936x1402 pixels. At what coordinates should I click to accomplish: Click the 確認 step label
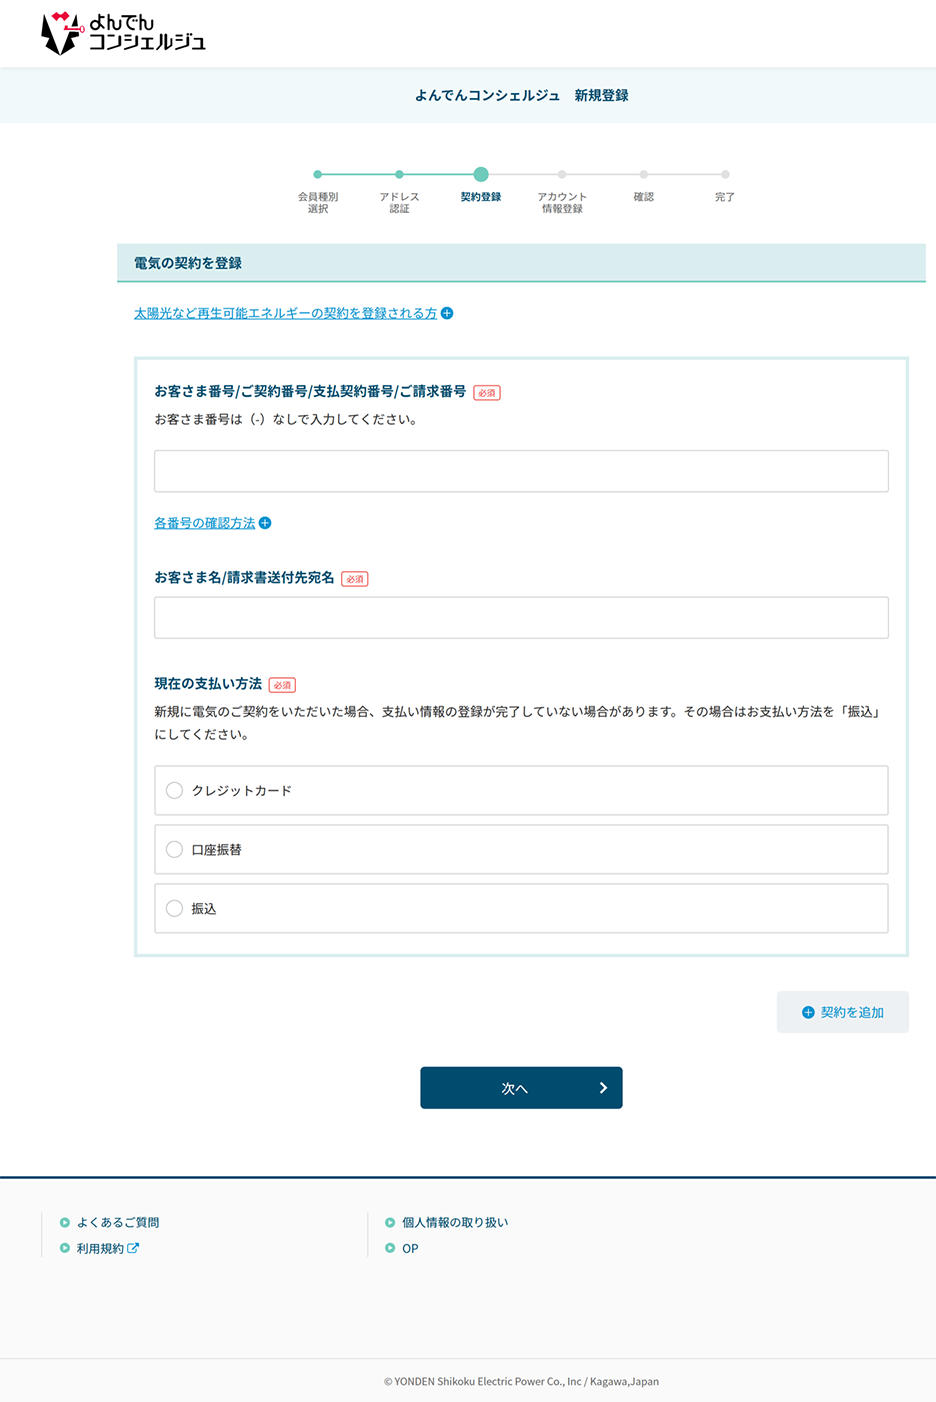pos(643,197)
